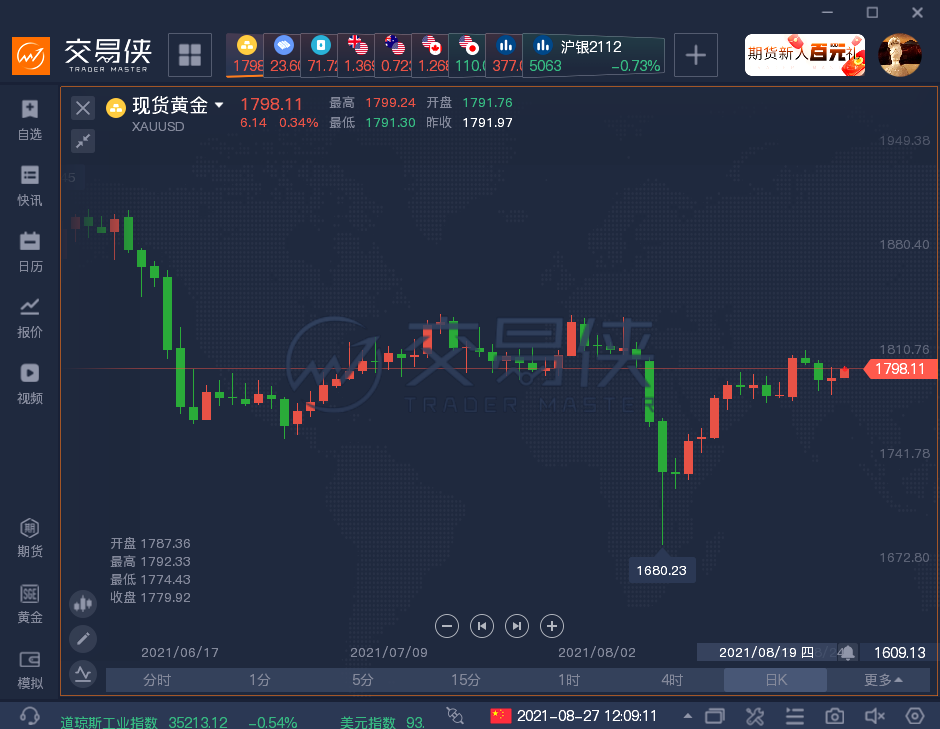Open the indicator line chart tool

(83, 672)
